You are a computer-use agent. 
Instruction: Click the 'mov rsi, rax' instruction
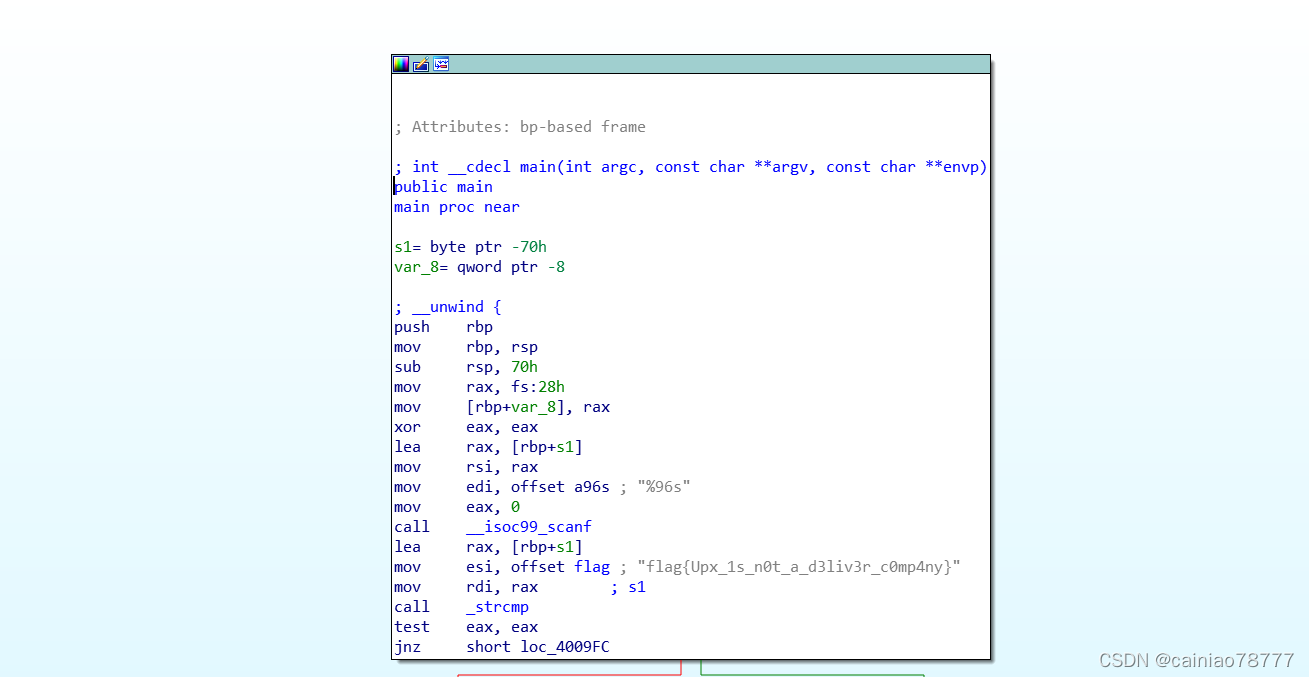[466, 467]
